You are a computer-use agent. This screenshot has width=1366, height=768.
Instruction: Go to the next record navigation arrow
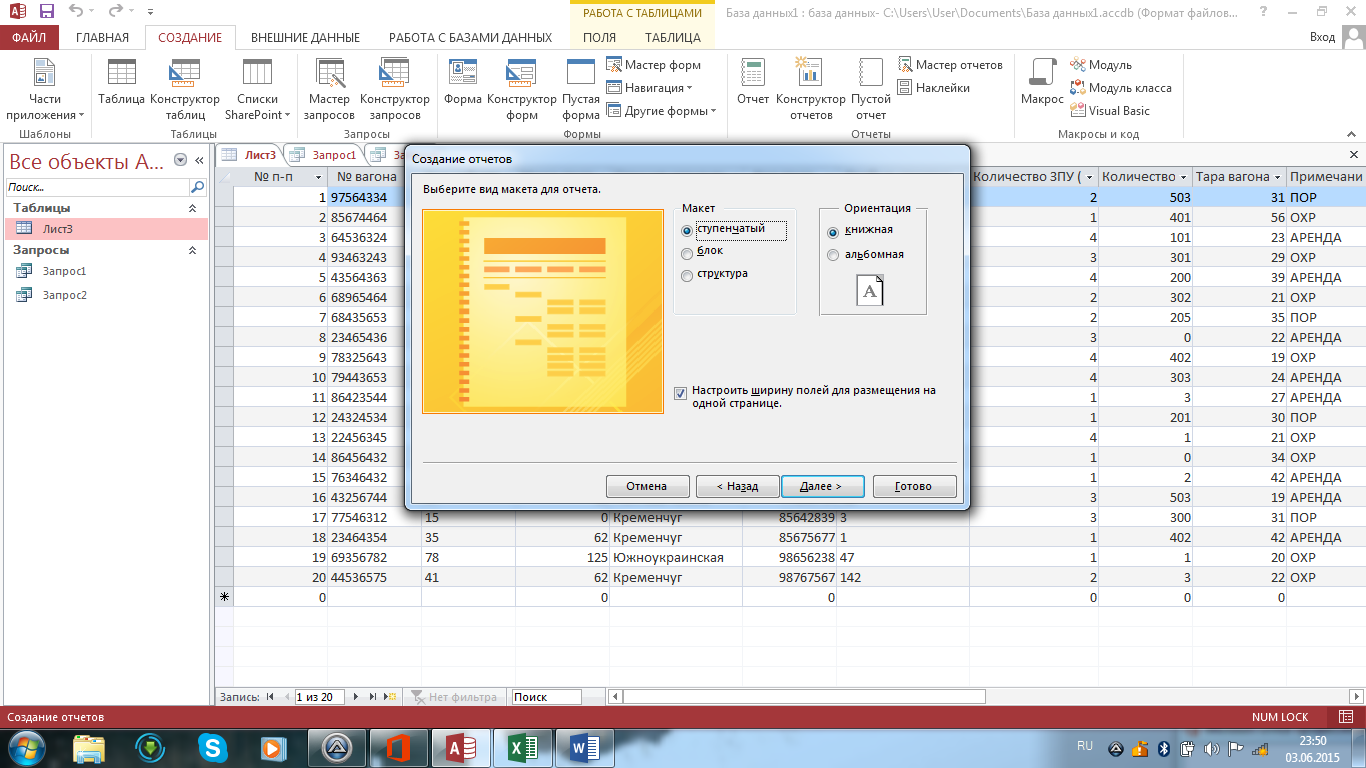tap(357, 697)
